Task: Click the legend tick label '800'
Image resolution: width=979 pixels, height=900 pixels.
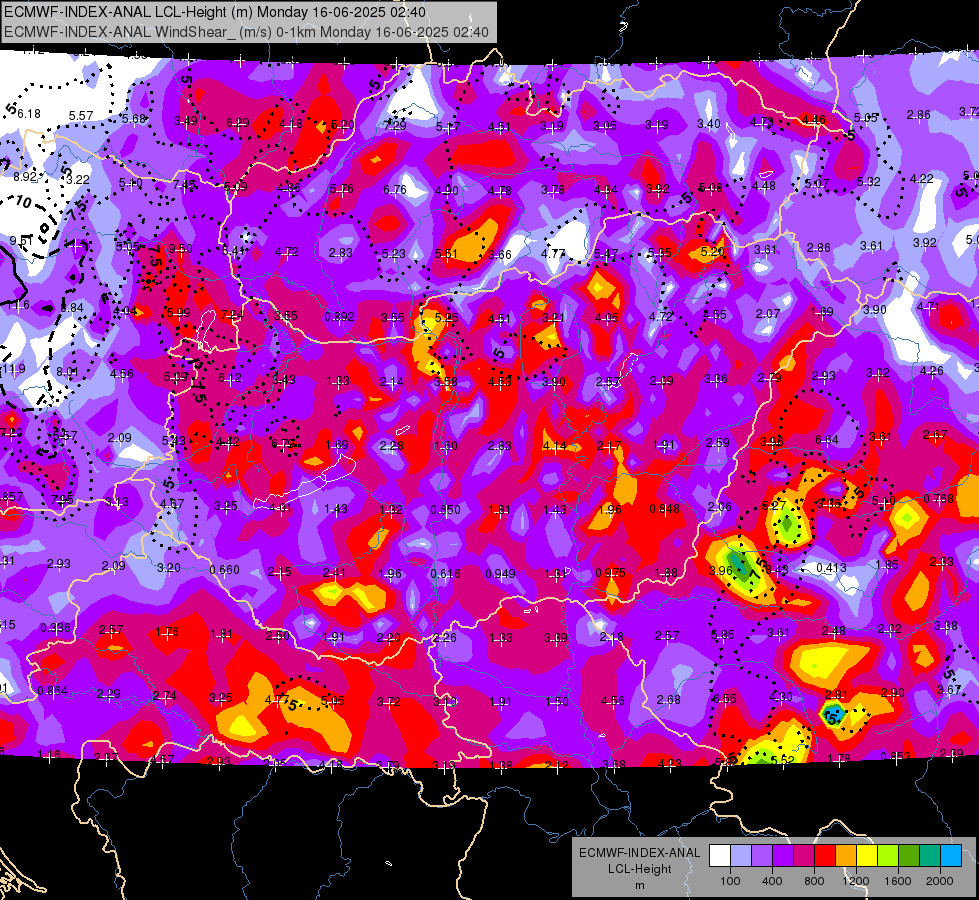Action: coord(814,881)
